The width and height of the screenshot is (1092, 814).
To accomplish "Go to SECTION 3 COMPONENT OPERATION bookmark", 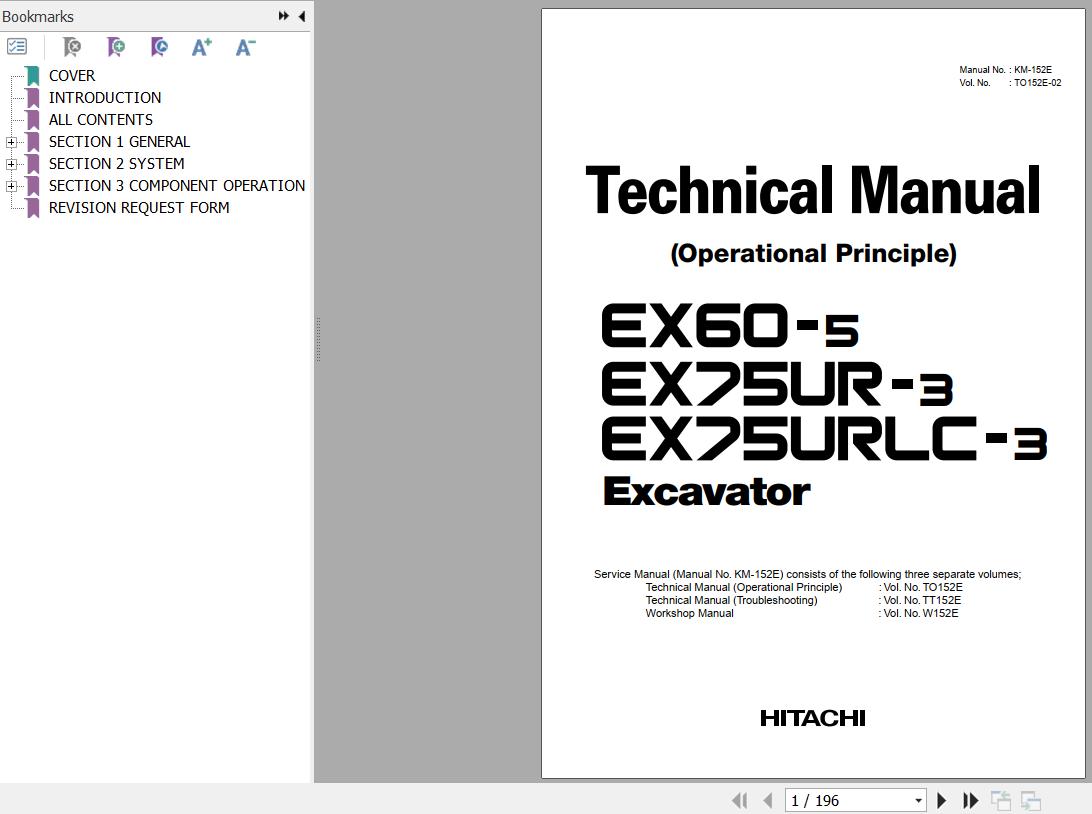I will [x=177, y=186].
